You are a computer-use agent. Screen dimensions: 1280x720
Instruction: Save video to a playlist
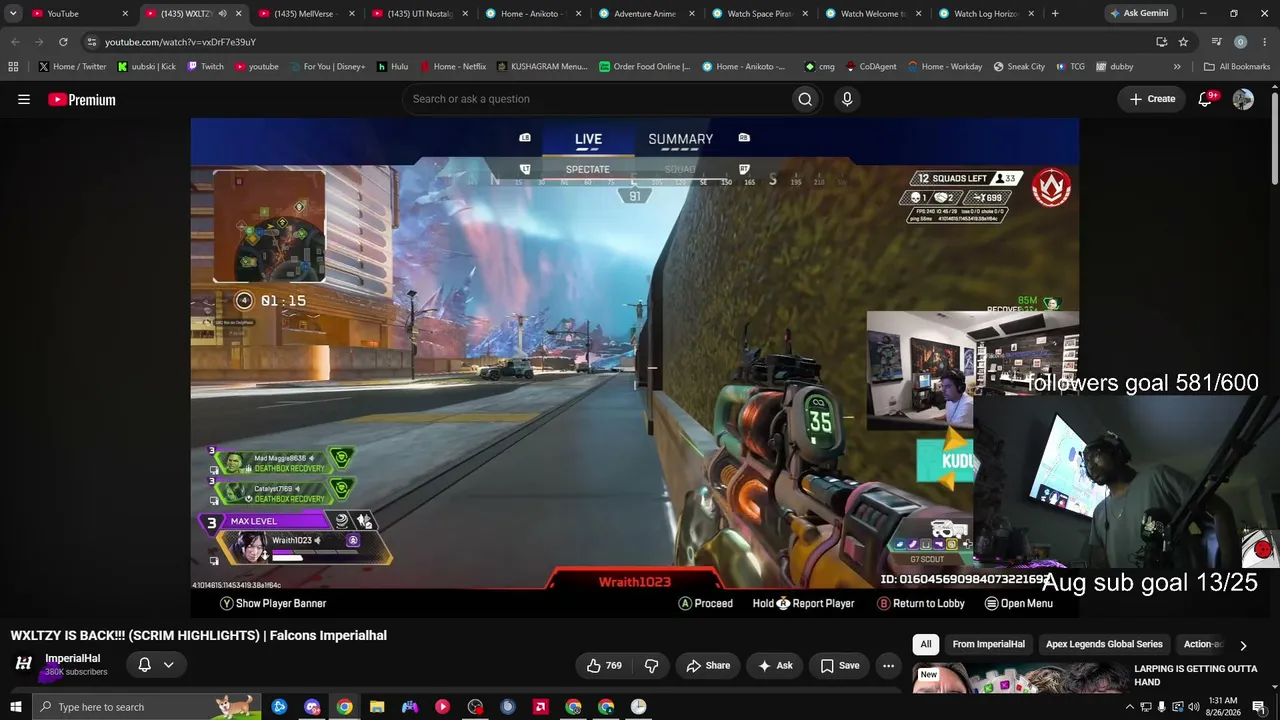click(840, 666)
